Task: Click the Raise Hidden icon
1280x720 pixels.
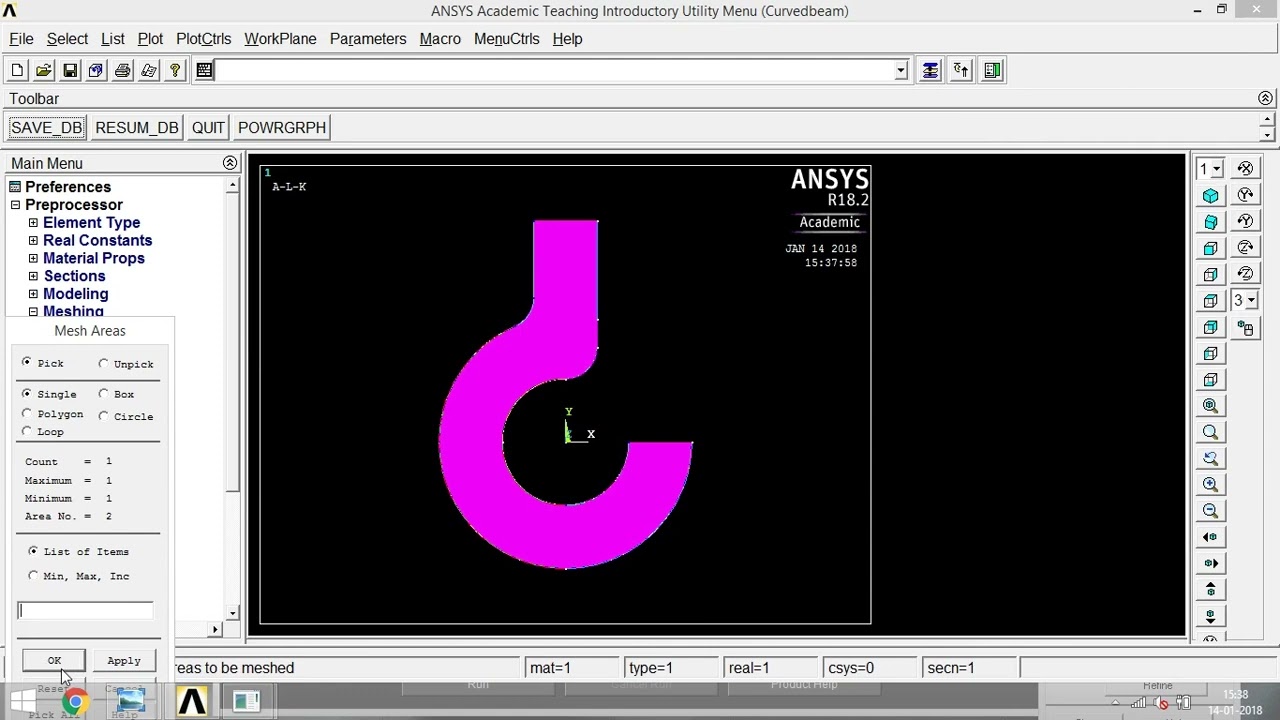Action: pyautogui.click(x=930, y=70)
